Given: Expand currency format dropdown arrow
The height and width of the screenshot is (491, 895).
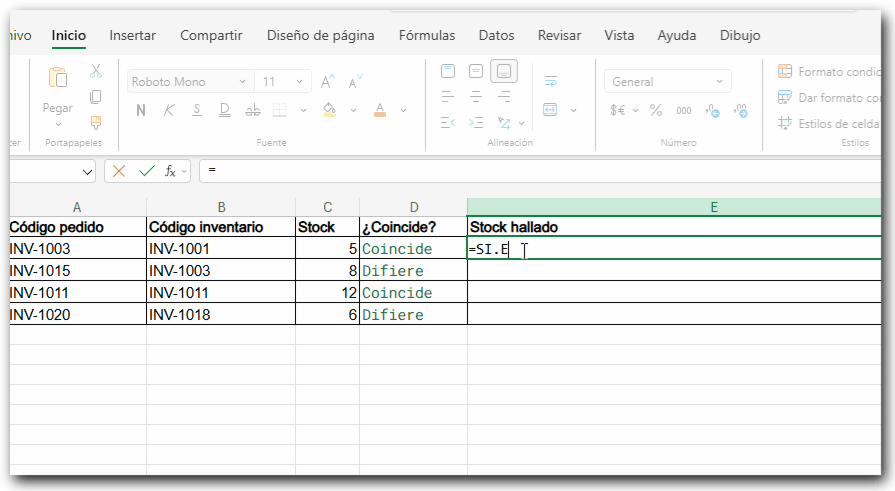Looking at the screenshot, I should click(635, 111).
